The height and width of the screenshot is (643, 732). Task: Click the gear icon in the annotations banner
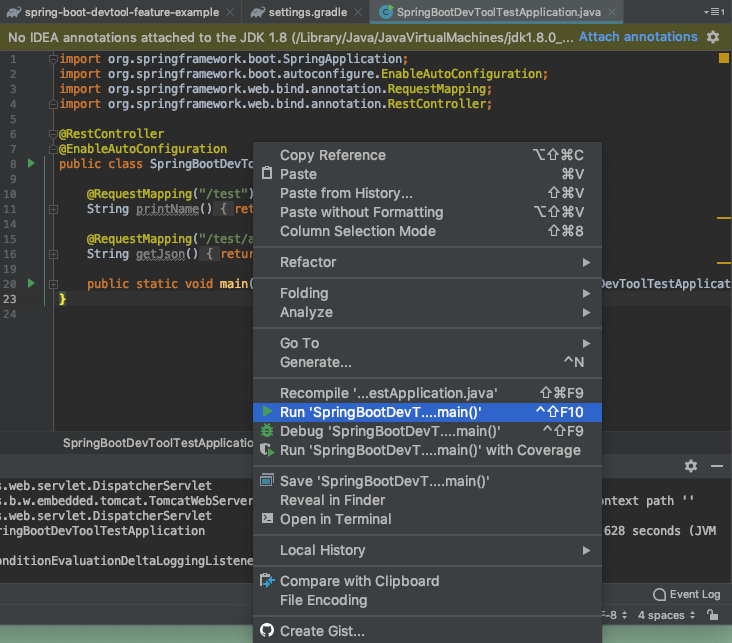(712, 37)
